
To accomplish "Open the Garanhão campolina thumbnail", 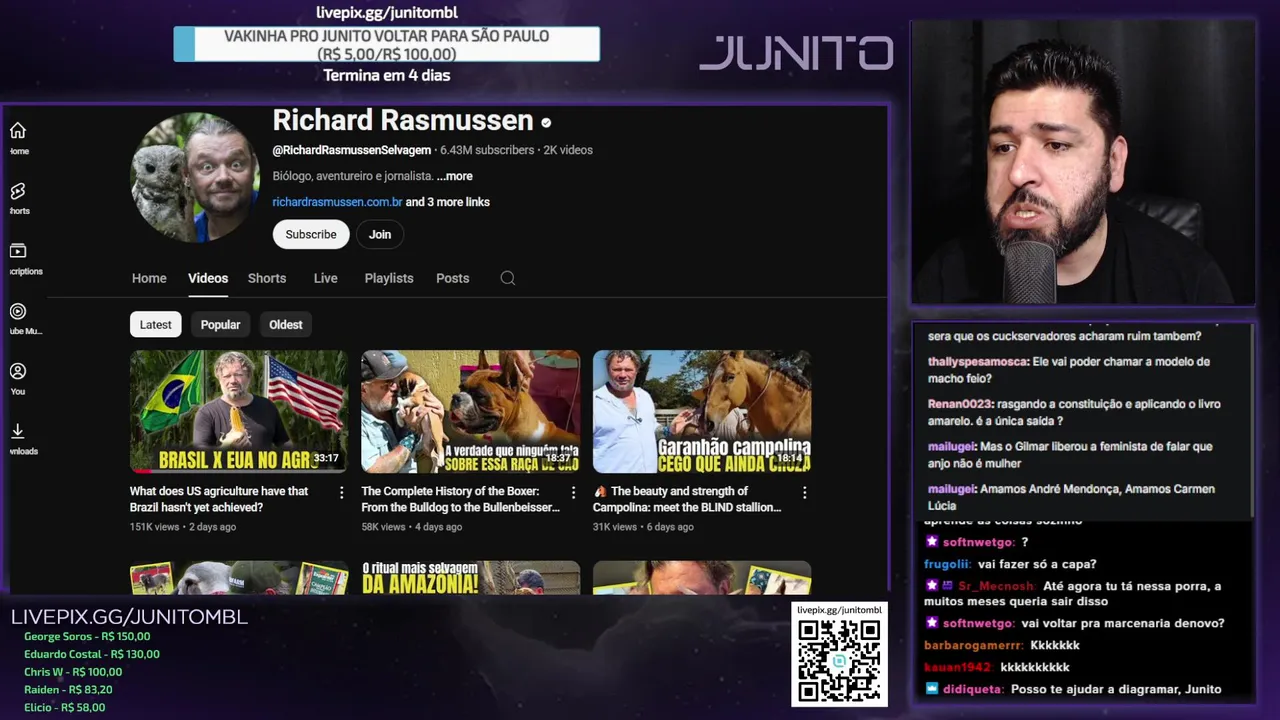I will (702, 411).
